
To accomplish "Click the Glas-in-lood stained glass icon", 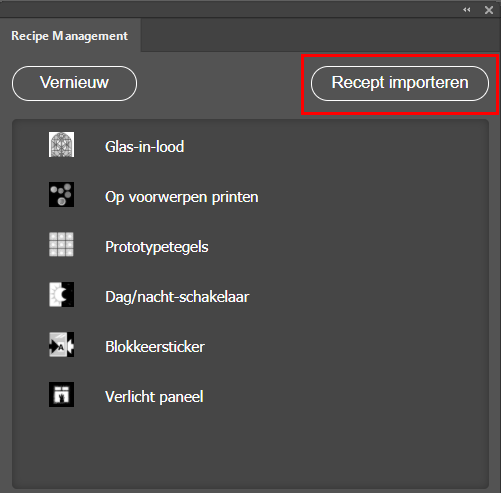I will 61,145.
